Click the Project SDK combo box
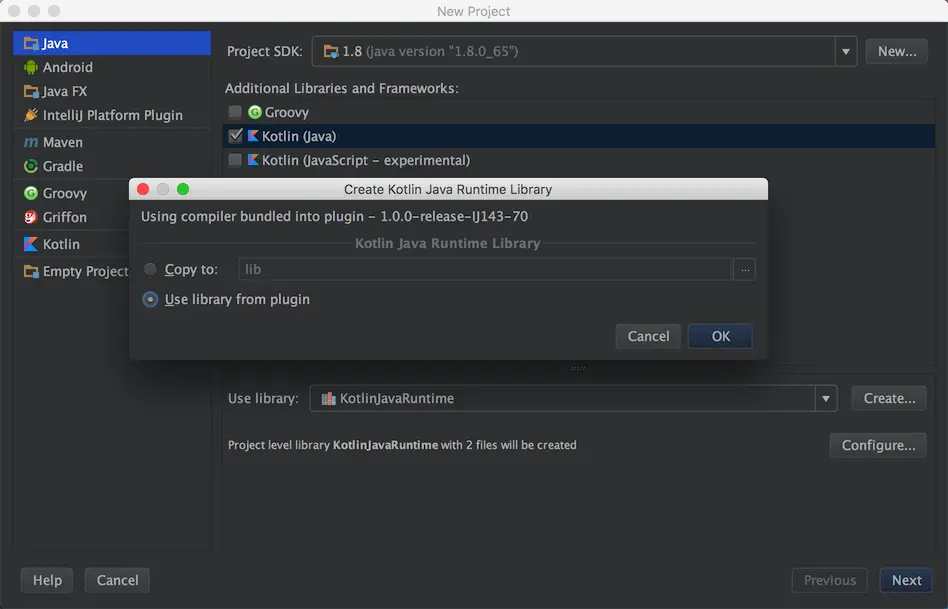 [584, 51]
